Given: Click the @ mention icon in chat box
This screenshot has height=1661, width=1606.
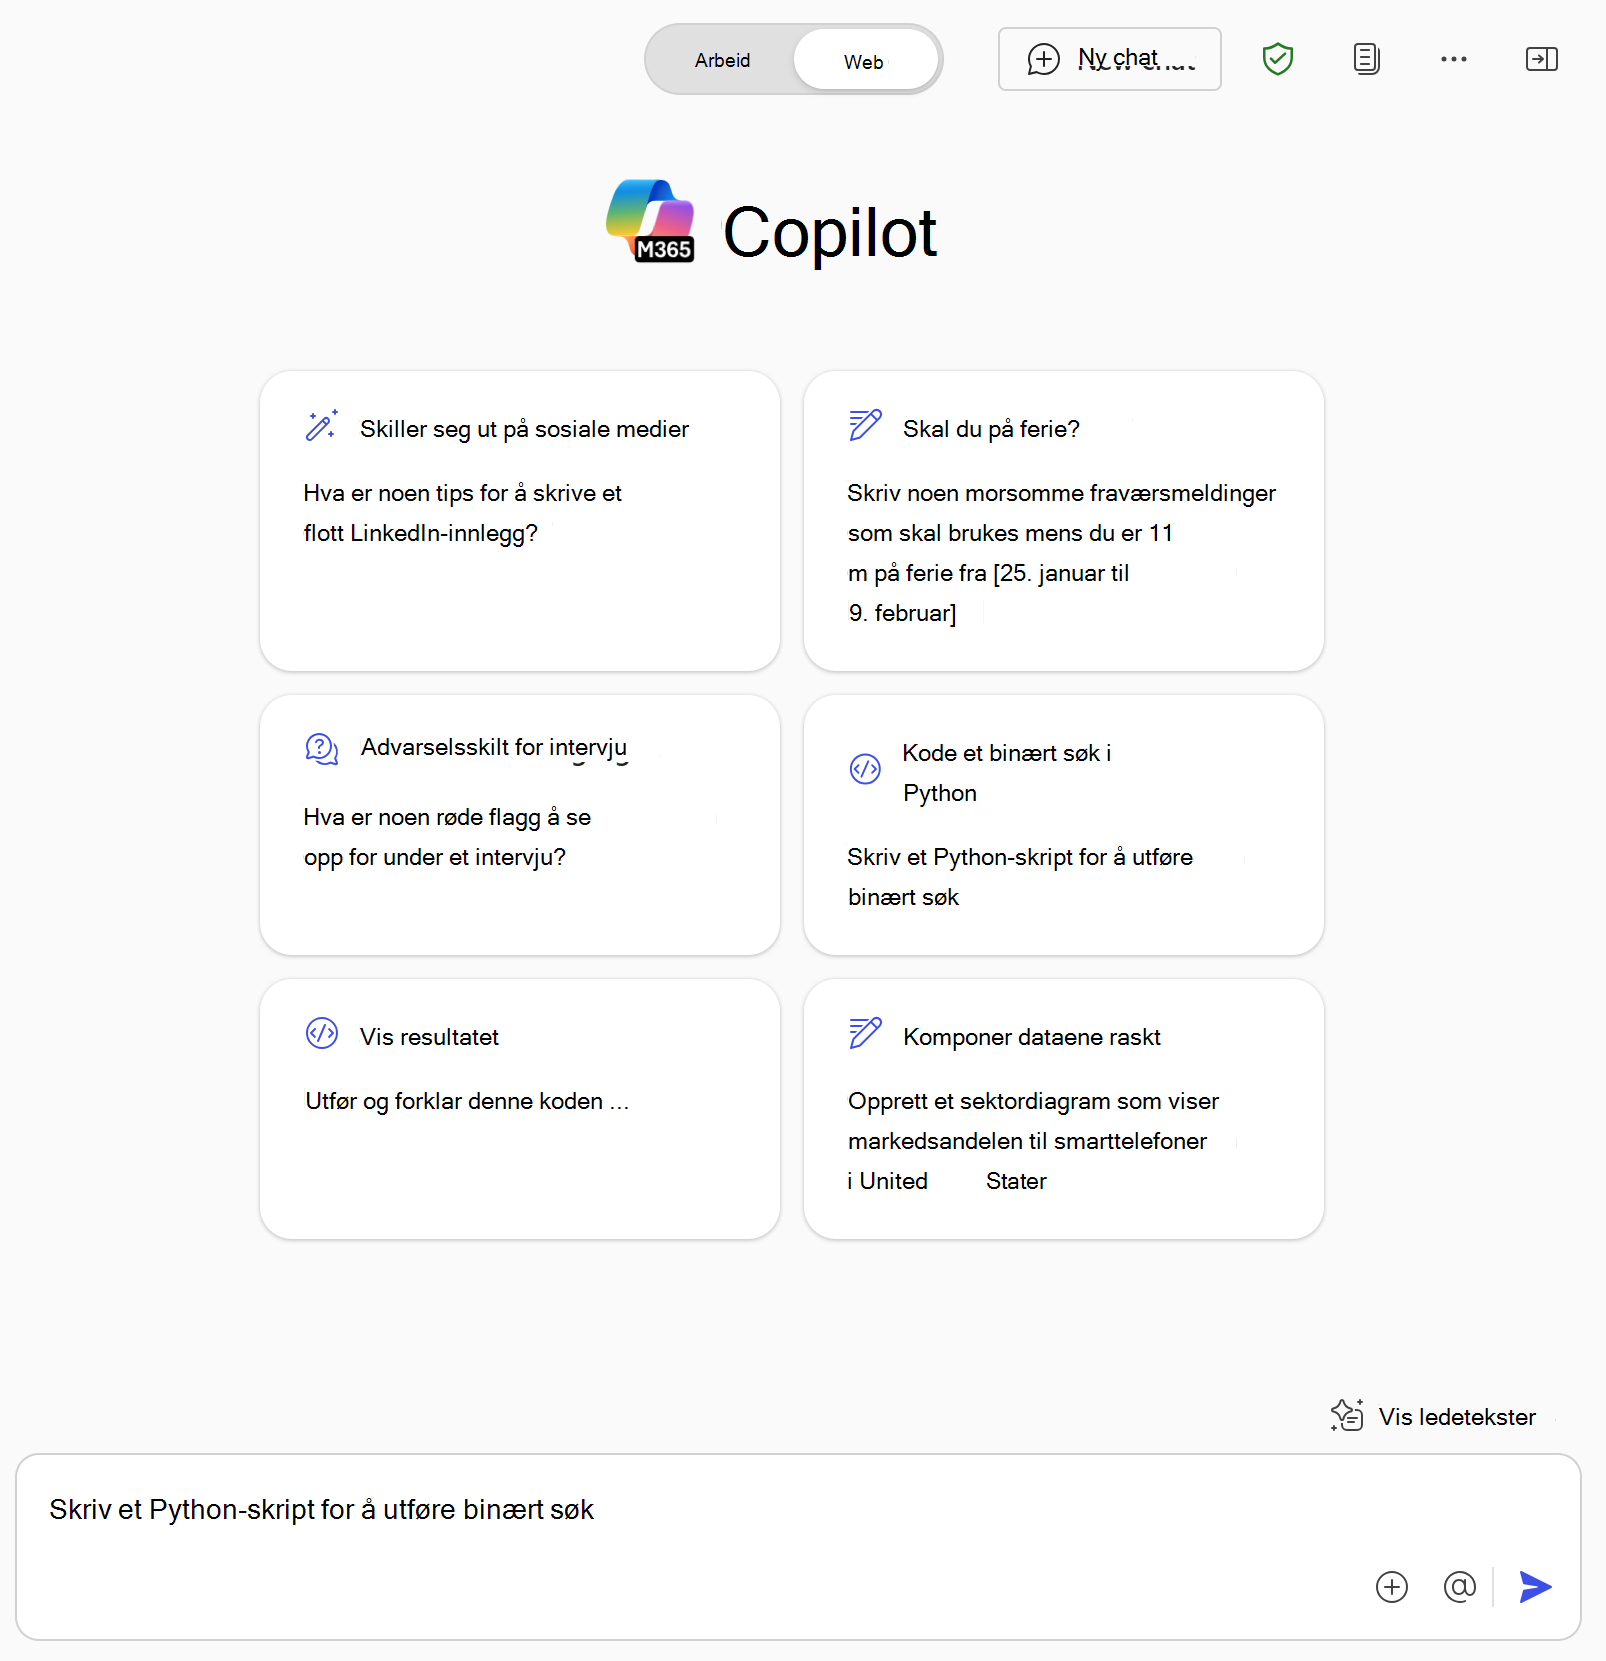Looking at the screenshot, I should pyautogui.click(x=1459, y=1587).
